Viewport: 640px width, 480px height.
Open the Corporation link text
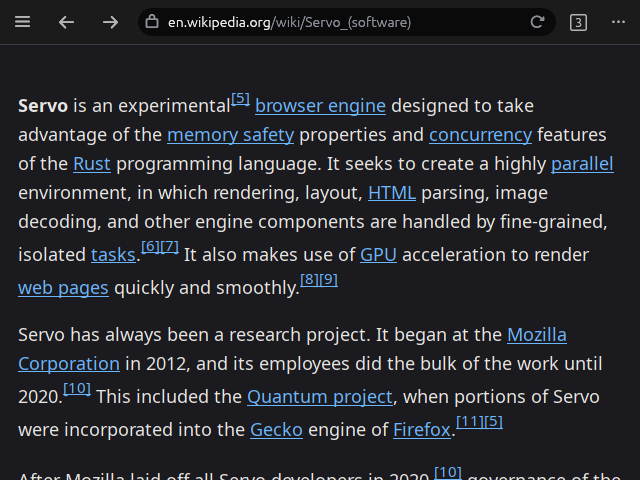[x=69, y=364]
